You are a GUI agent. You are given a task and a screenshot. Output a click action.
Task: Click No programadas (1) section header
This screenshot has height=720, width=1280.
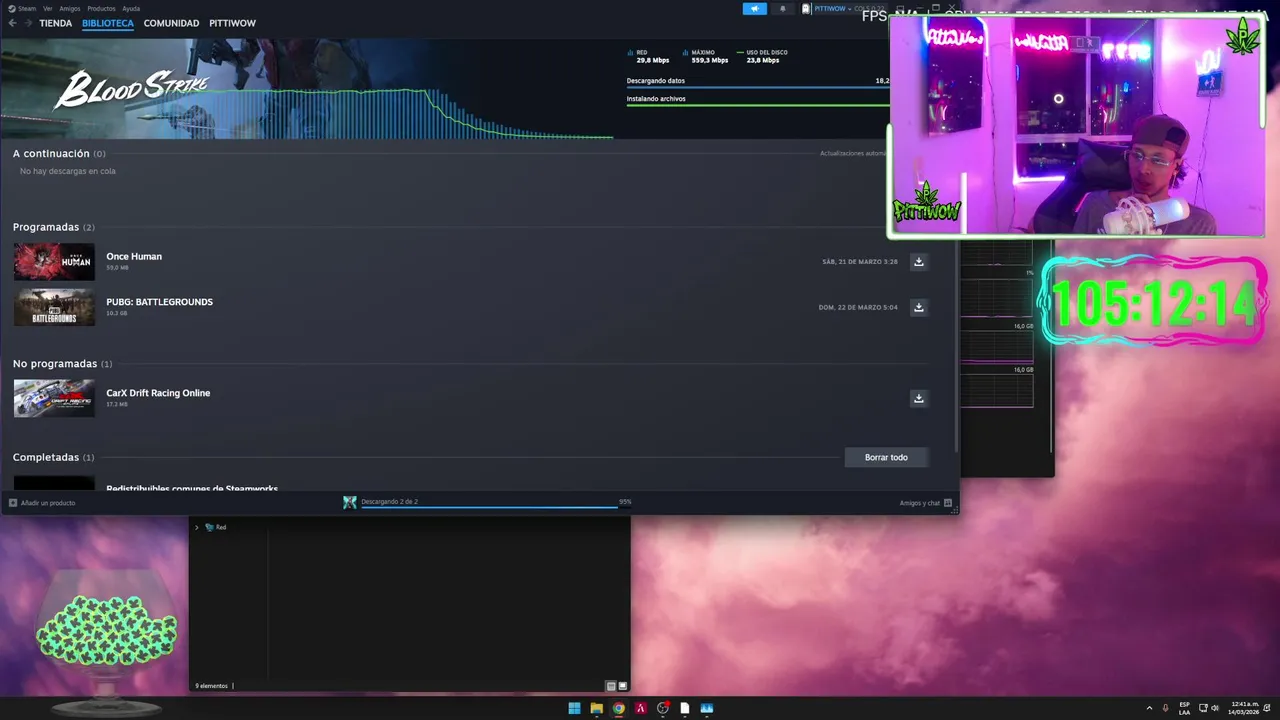click(63, 364)
